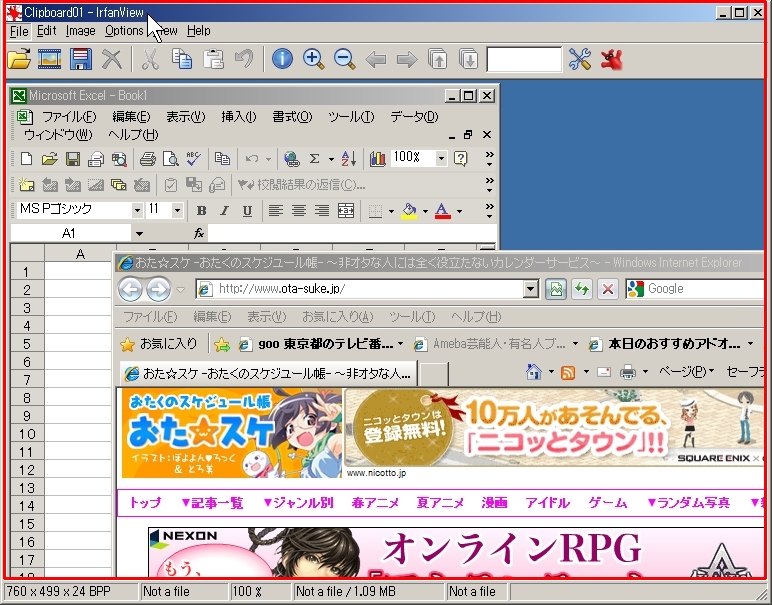Click the IrfanView Copy icon
Screen dimensions: 772x605
tap(182, 59)
